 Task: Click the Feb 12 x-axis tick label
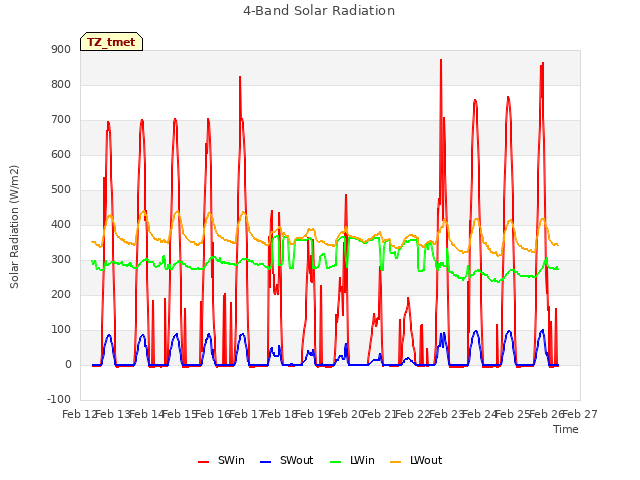(80, 414)
